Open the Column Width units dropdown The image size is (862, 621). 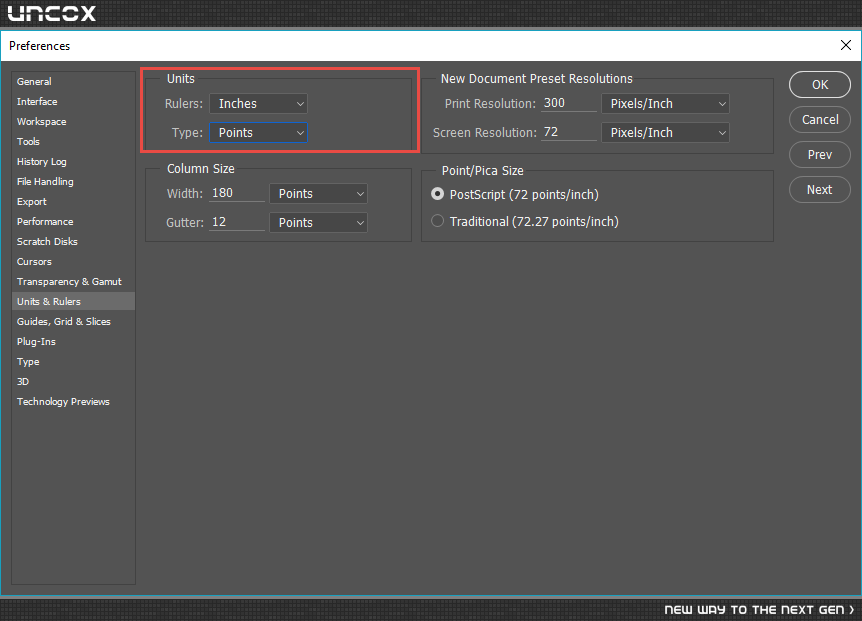pos(318,193)
